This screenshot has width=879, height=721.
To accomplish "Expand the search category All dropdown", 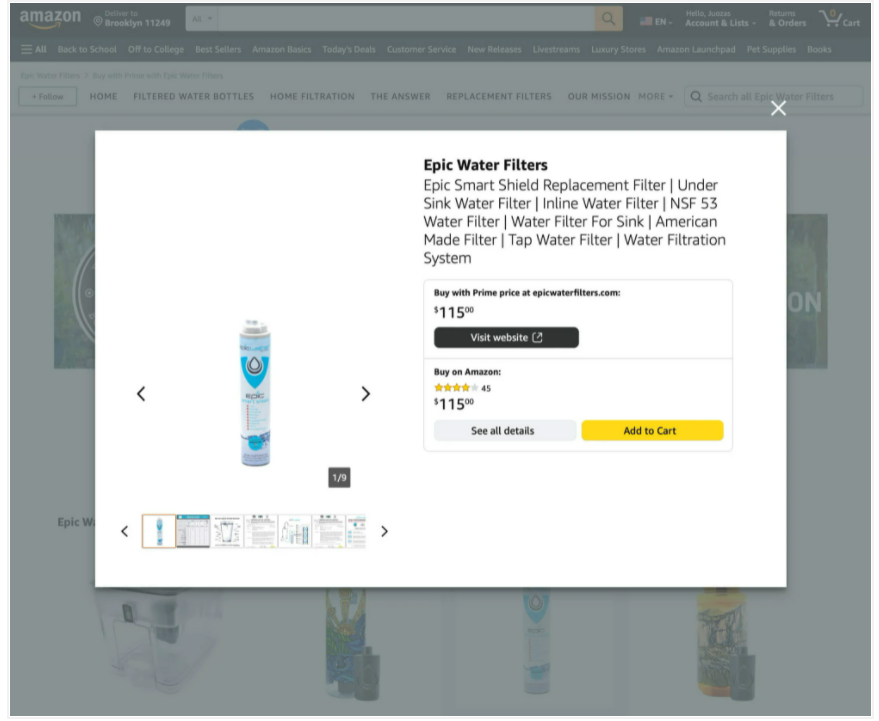I will [x=202, y=19].
